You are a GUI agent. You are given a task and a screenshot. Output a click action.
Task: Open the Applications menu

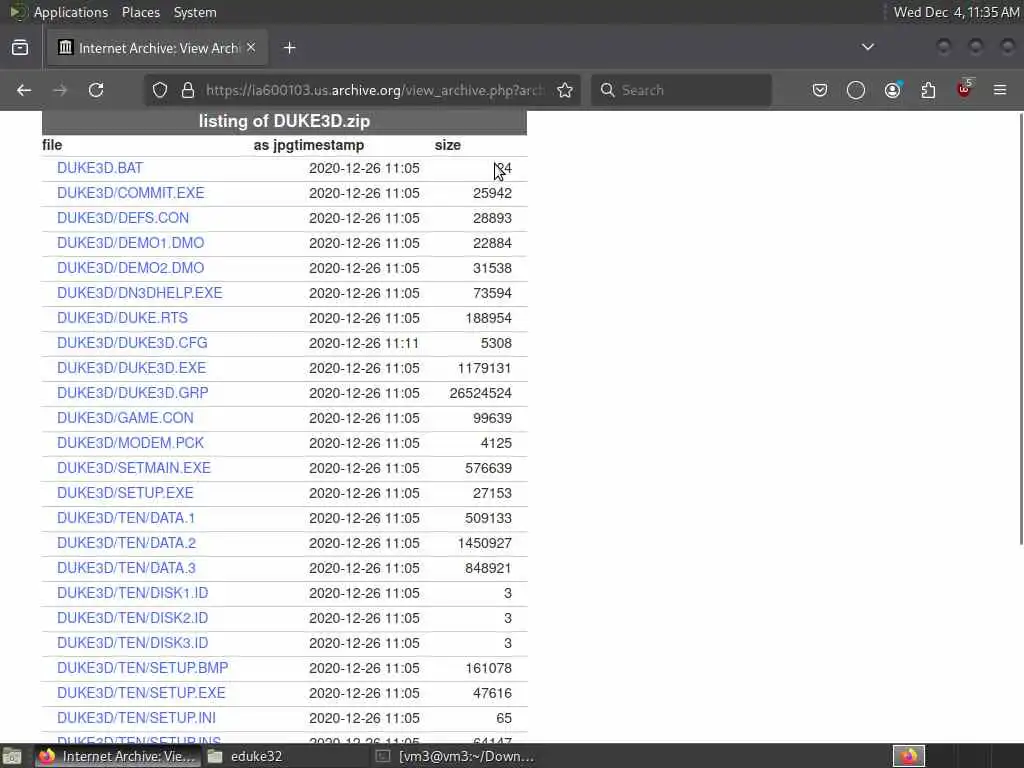tap(71, 12)
